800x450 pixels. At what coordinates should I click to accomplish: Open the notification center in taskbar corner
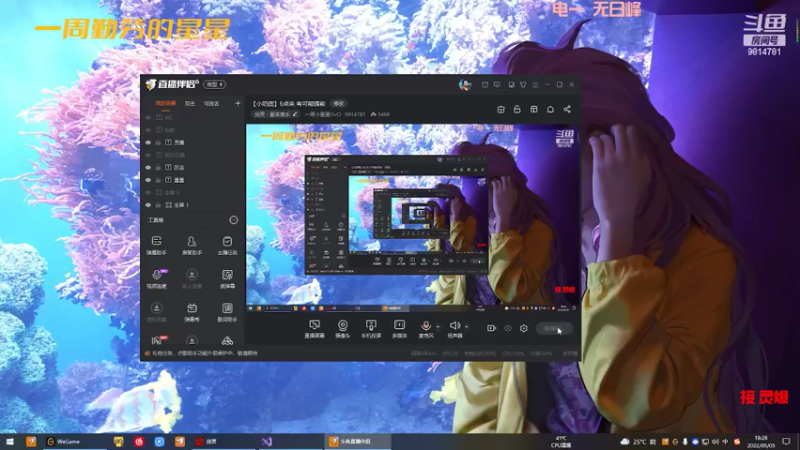point(786,442)
